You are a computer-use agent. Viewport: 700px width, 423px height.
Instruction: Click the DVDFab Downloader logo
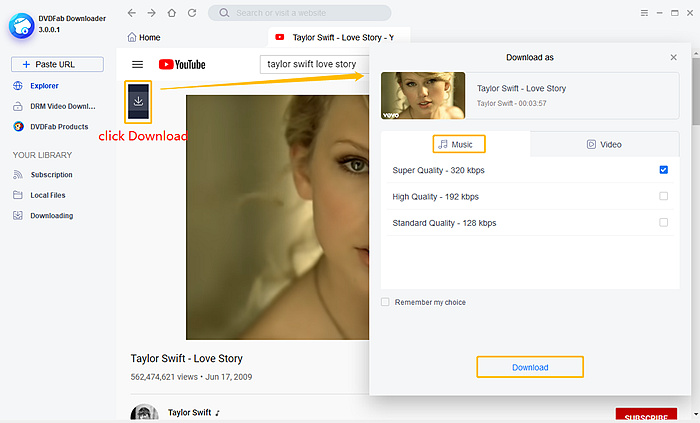(x=21, y=26)
